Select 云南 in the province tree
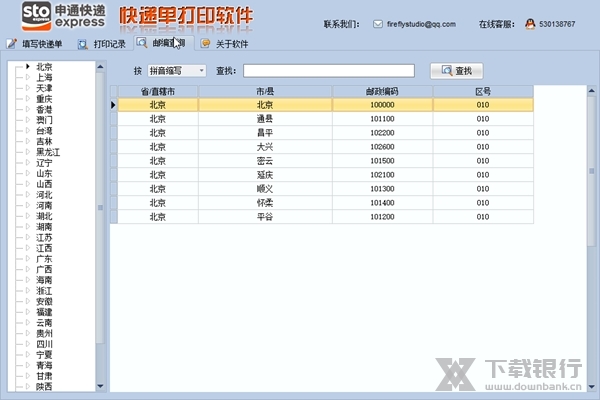 44,323
